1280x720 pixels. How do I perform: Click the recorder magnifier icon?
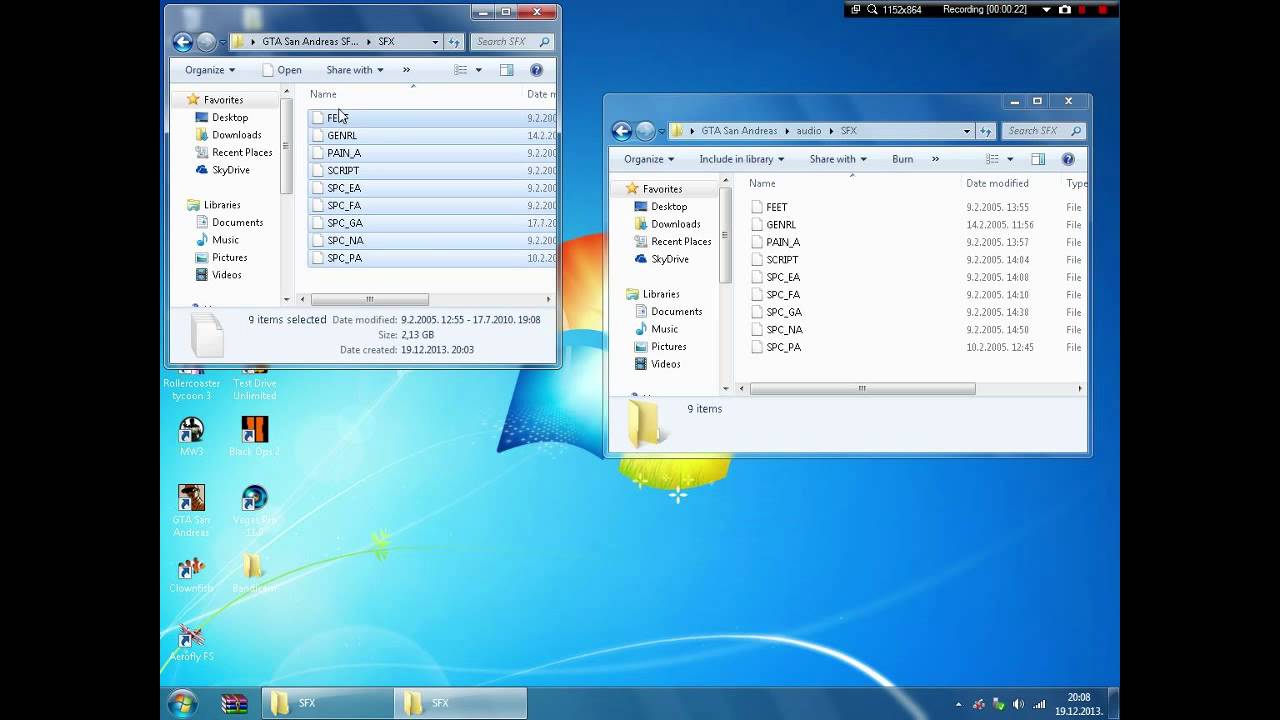click(873, 10)
